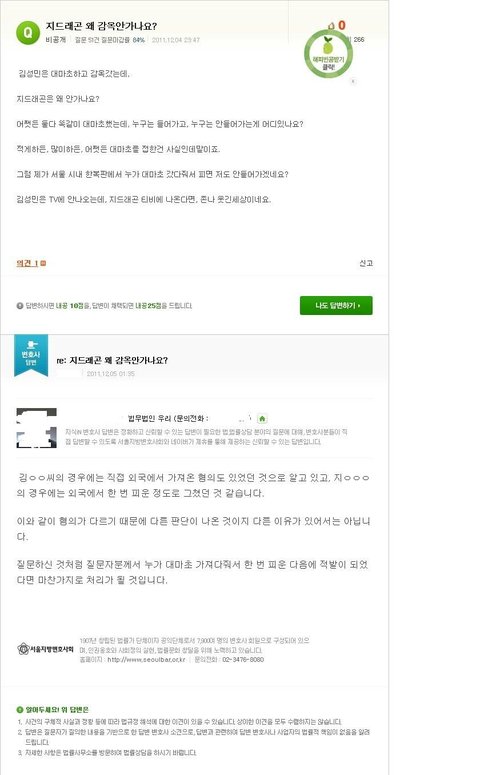Click the 신고 report link
The image size is (480, 775).
pyautogui.click(x=366, y=263)
